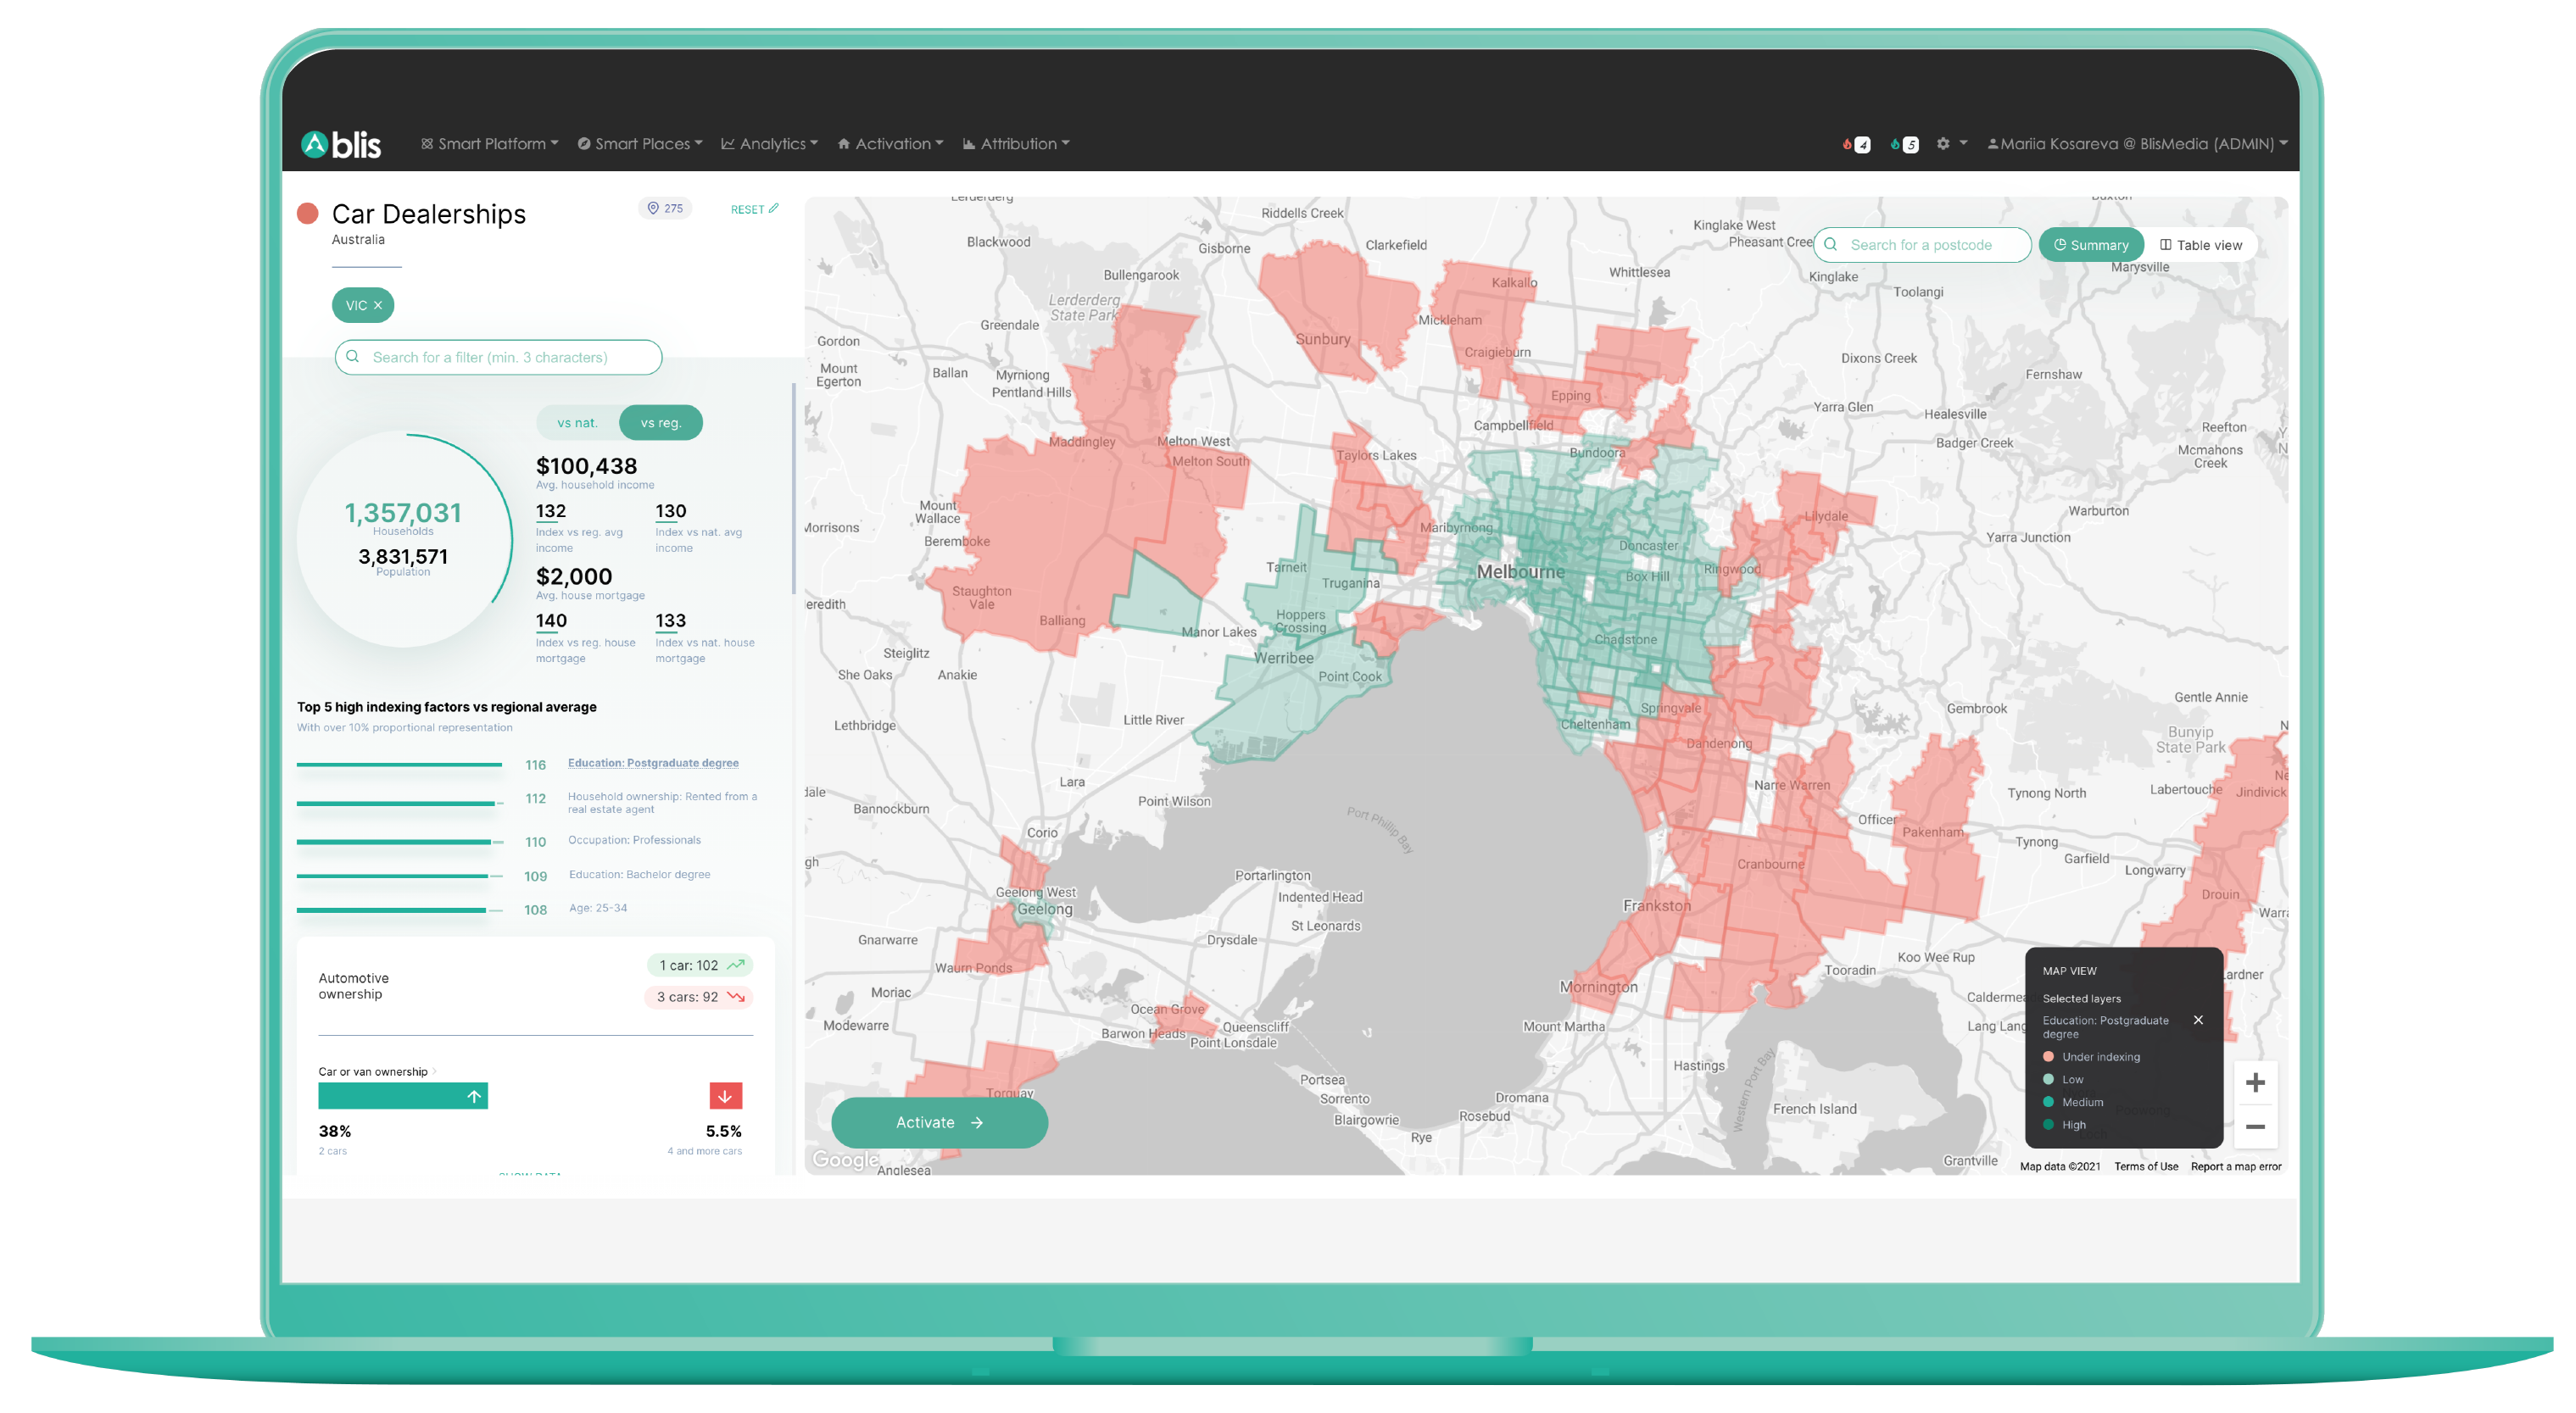Open the settings gear dropdown

click(x=1951, y=143)
